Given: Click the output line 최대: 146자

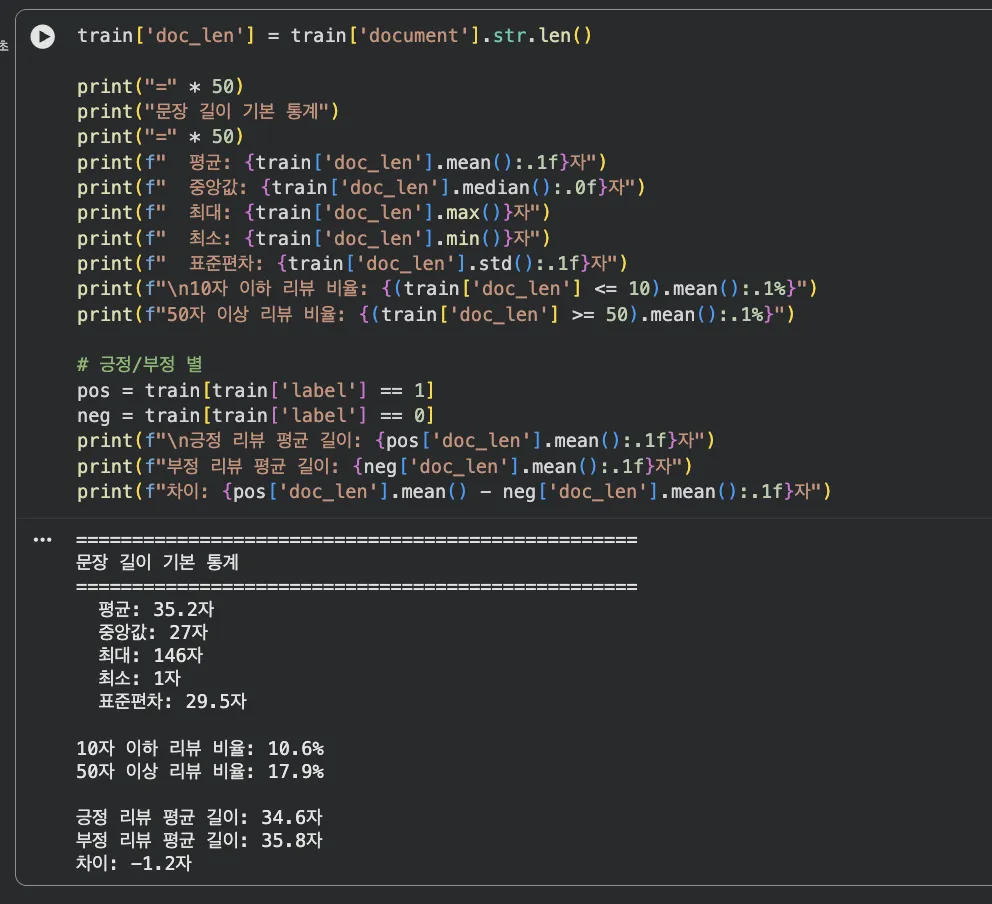Looking at the screenshot, I should coord(150,655).
